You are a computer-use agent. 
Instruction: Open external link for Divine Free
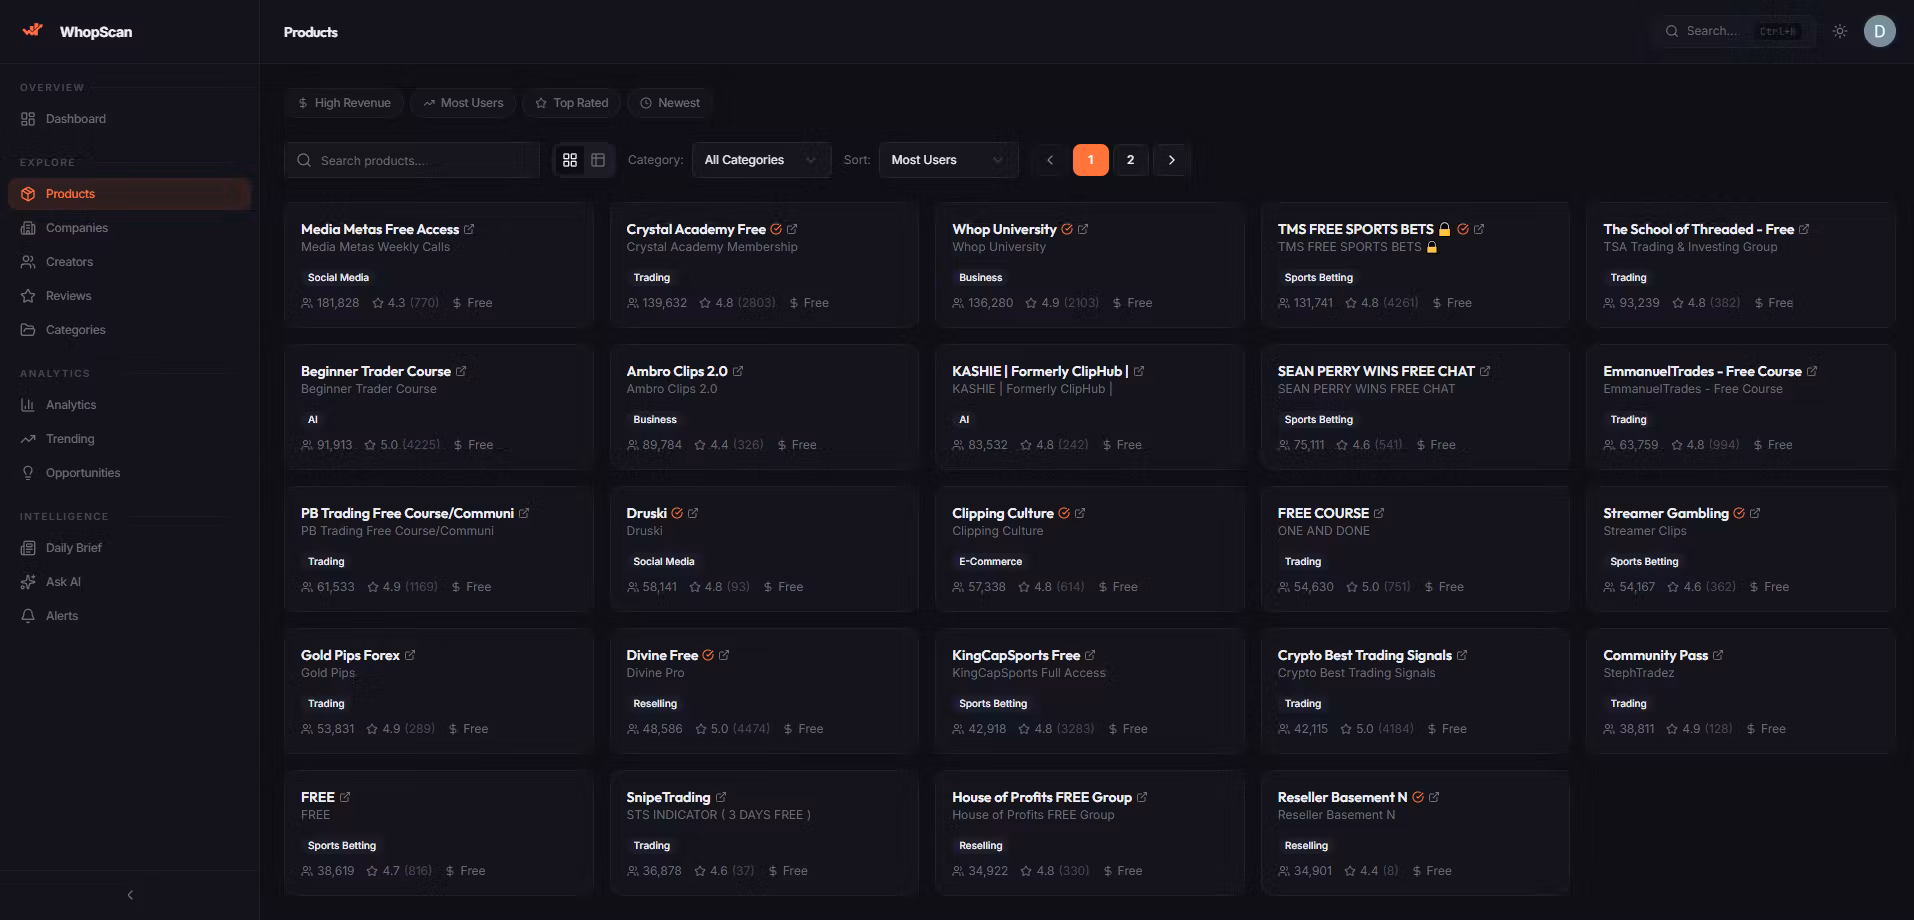pos(724,655)
